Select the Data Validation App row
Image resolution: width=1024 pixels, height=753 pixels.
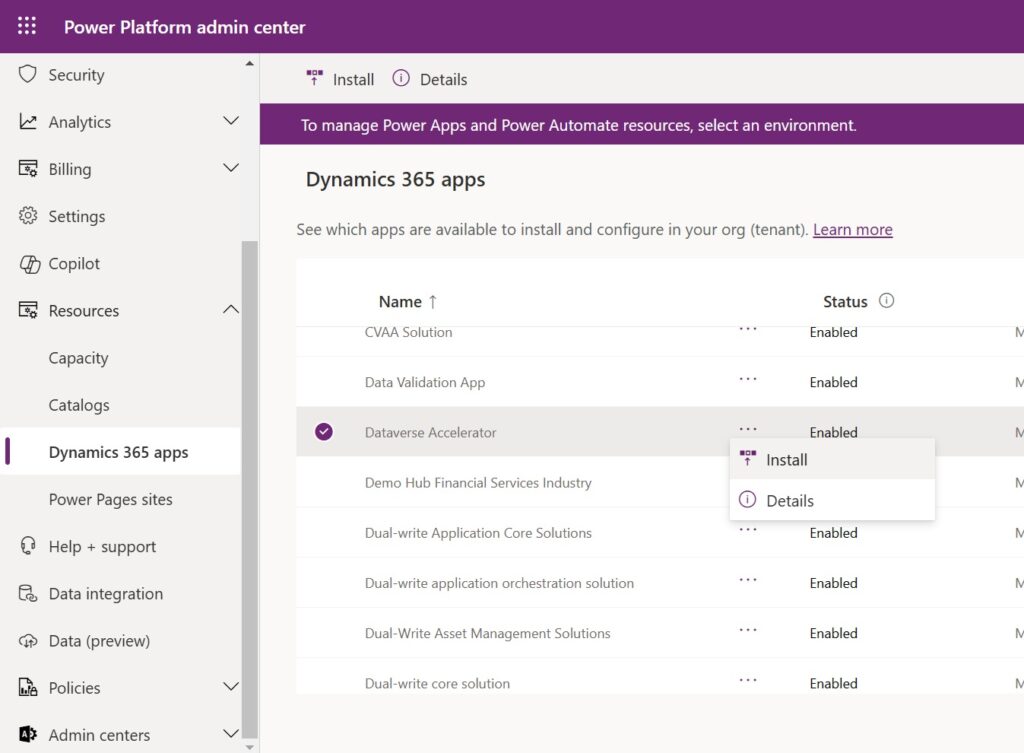(660, 381)
